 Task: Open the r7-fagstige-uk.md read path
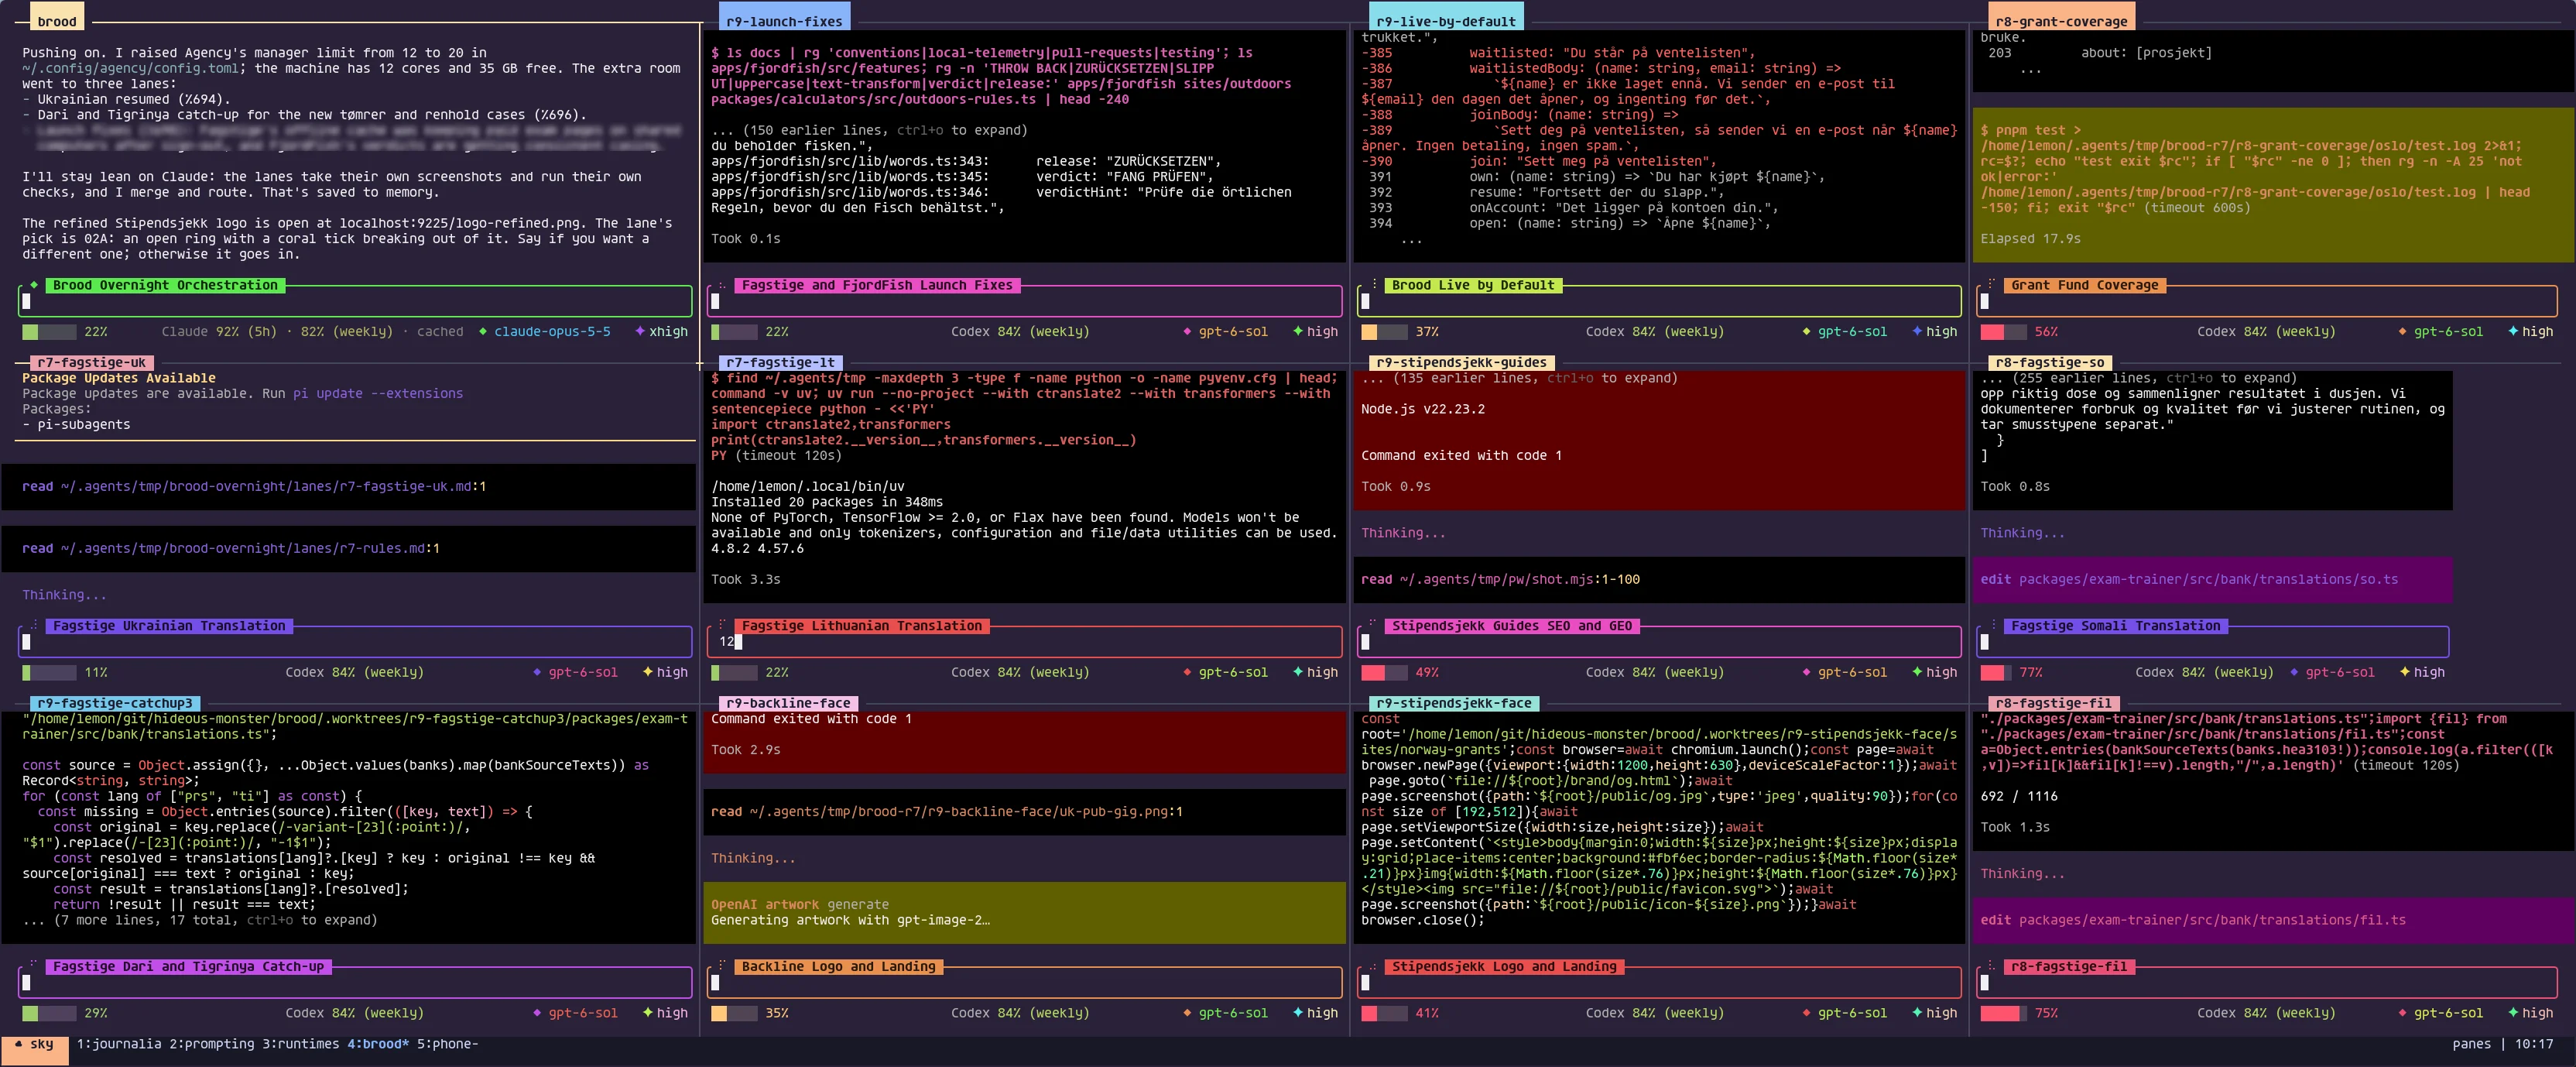click(273, 487)
